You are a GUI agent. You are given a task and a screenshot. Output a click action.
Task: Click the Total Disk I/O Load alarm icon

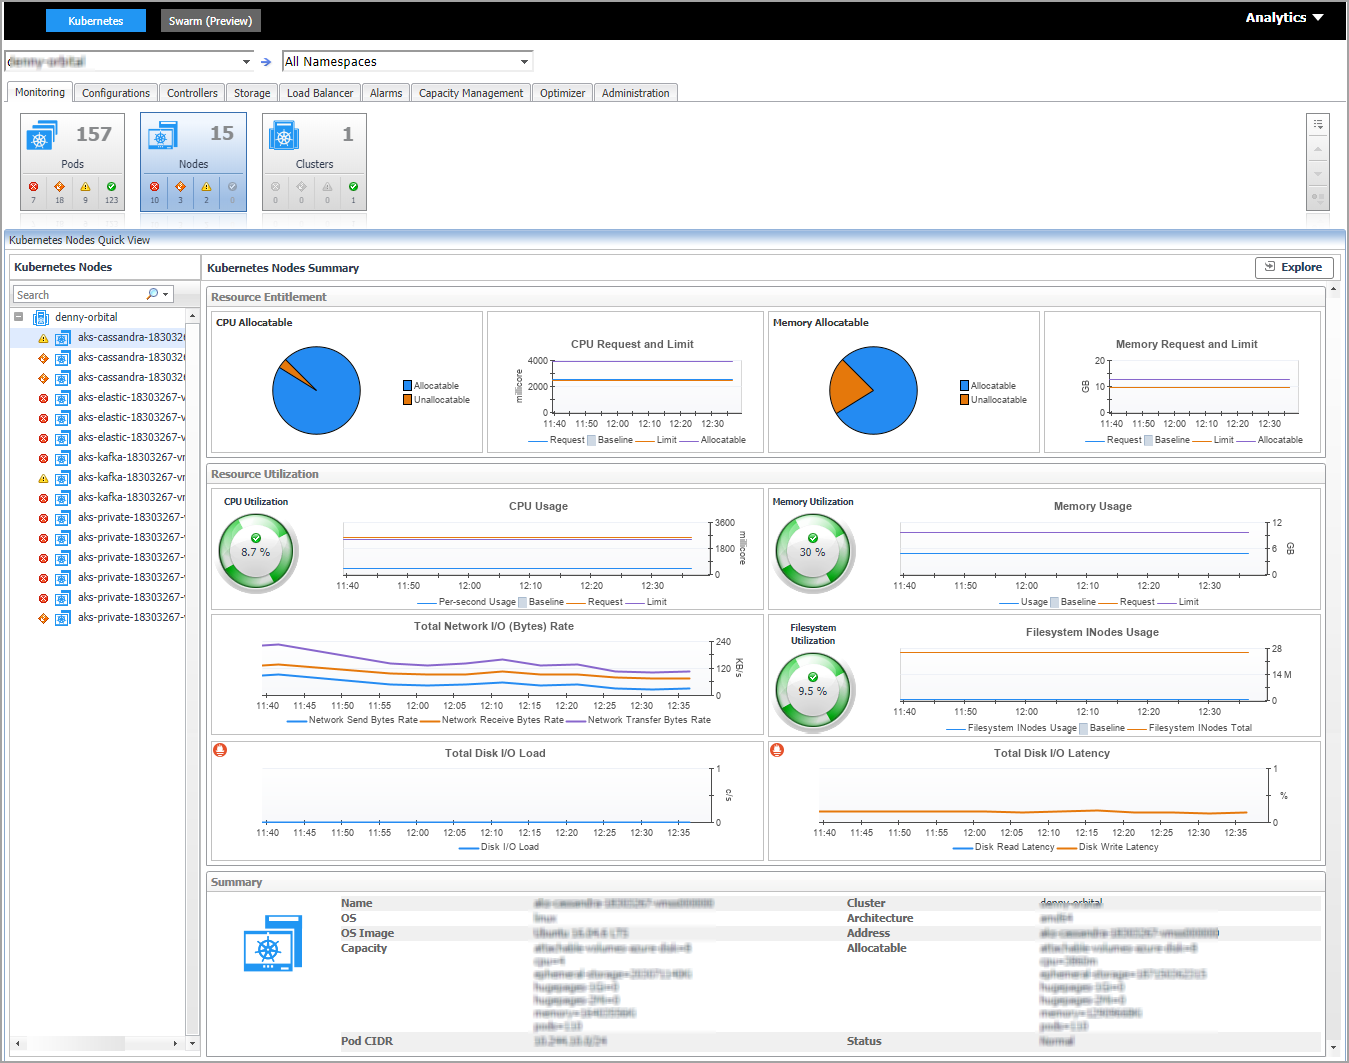[220, 750]
